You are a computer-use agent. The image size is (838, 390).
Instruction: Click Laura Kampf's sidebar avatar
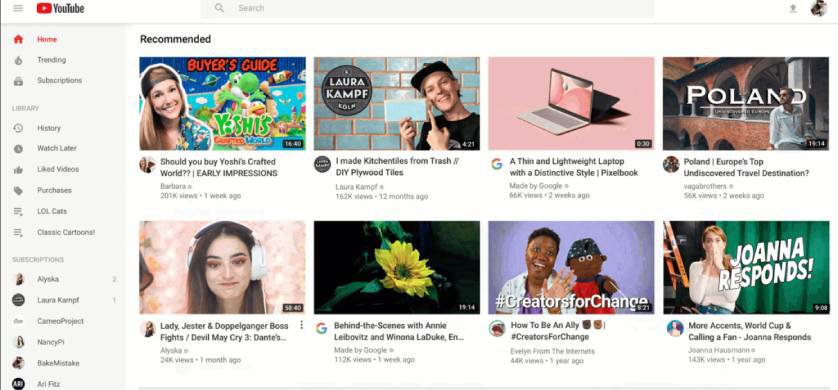tap(19, 300)
